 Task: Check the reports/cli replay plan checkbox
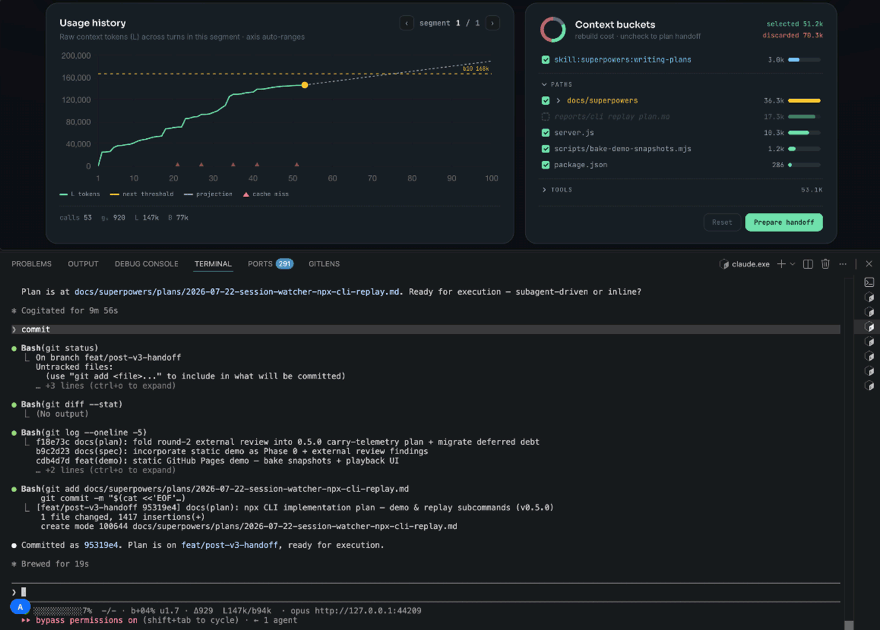(x=546, y=117)
